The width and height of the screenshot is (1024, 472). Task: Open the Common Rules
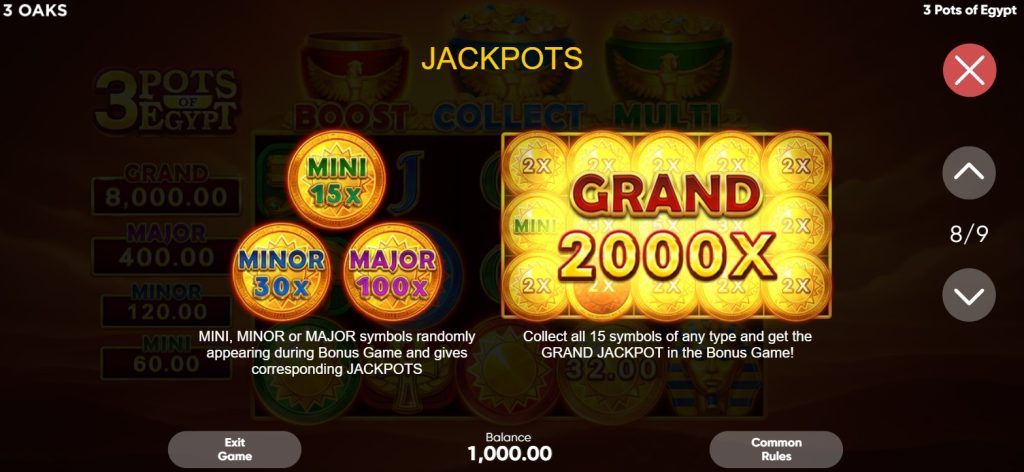[x=776, y=449]
